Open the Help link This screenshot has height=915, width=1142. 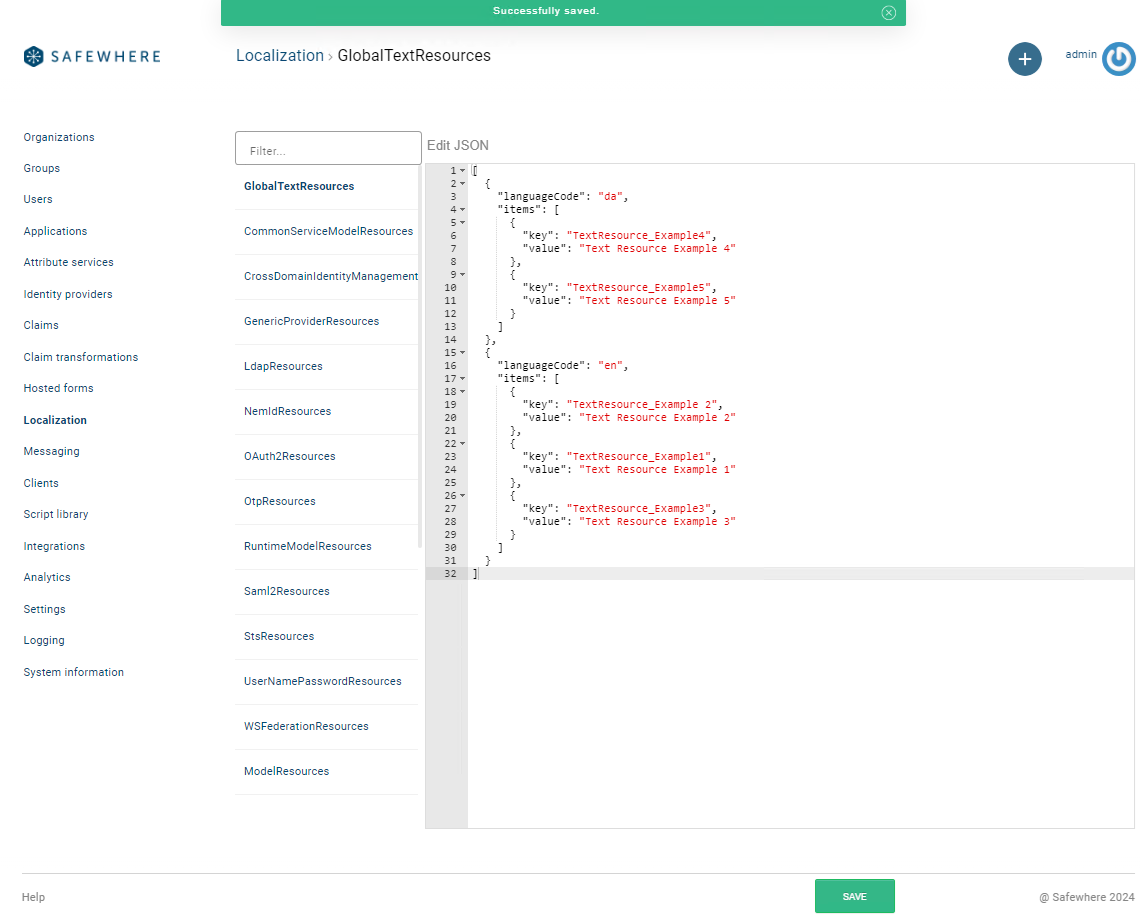pos(33,897)
